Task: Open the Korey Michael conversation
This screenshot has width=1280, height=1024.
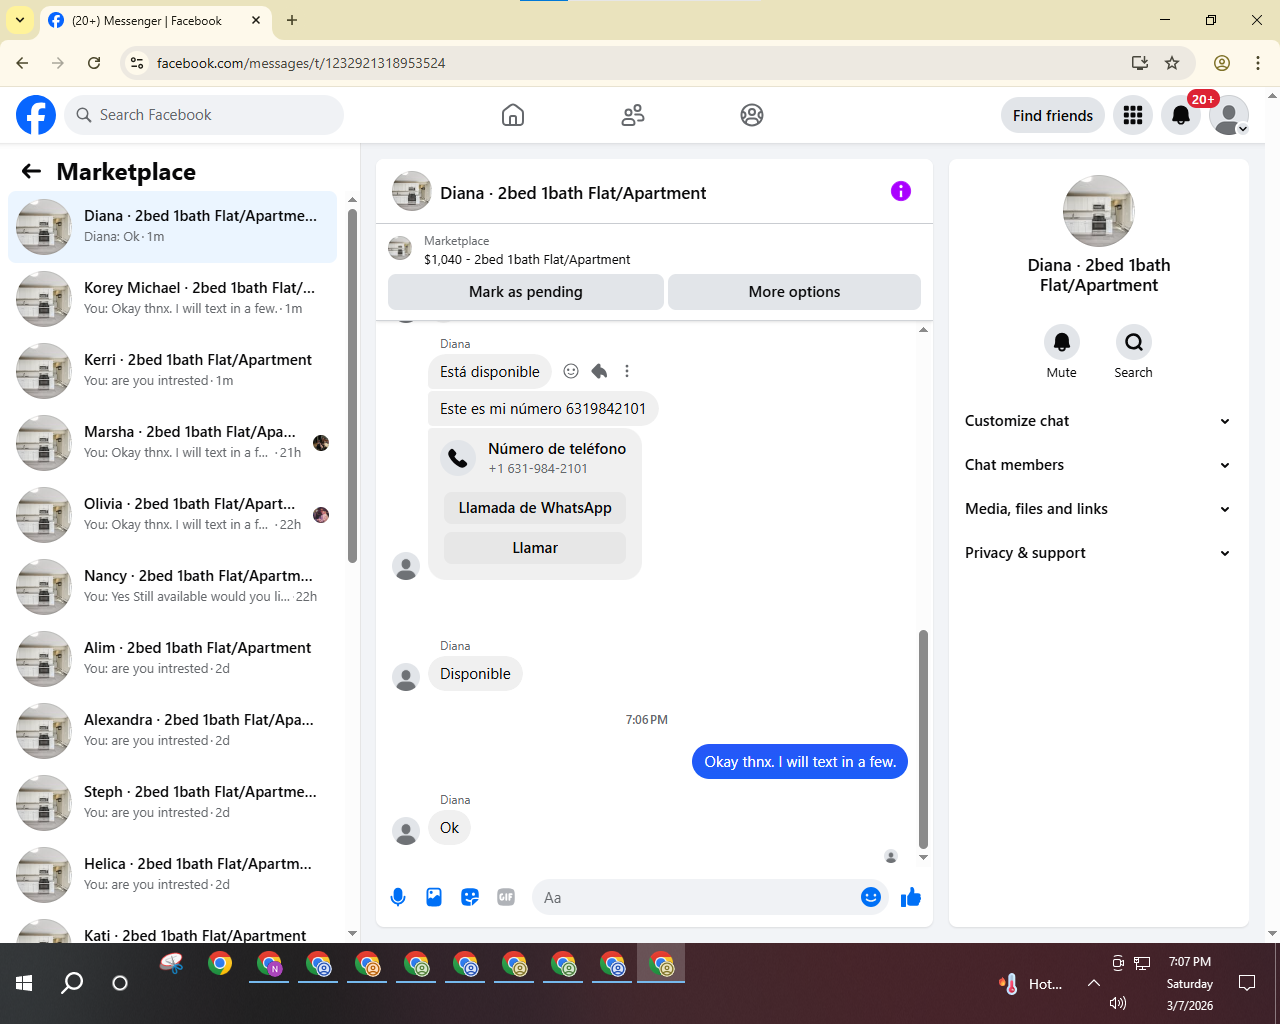Action: click(173, 298)
